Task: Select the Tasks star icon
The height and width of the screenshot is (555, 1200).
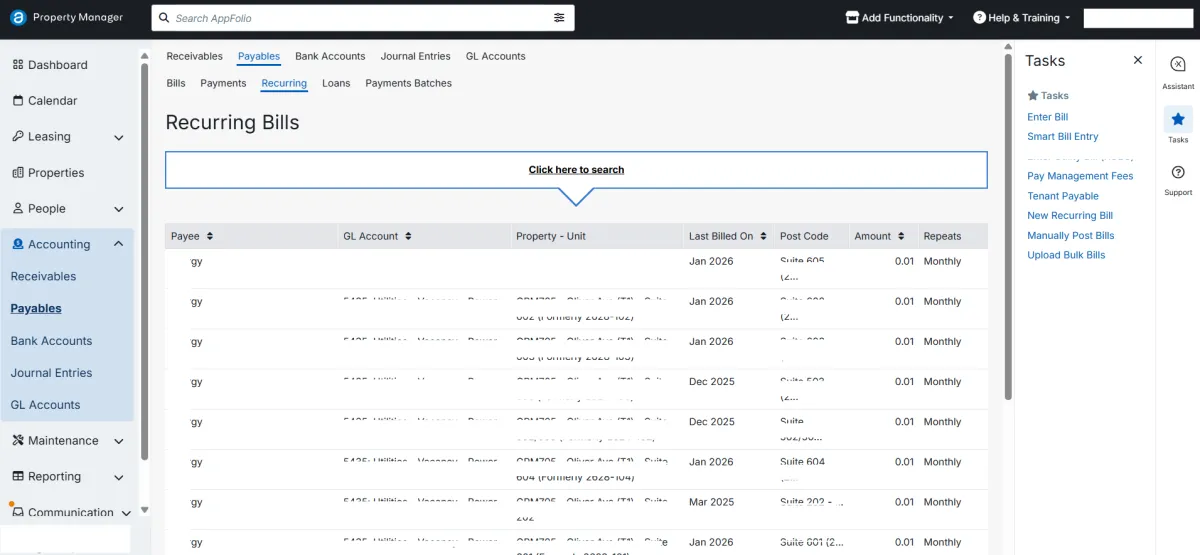Action: click(x=1178, y=119)
